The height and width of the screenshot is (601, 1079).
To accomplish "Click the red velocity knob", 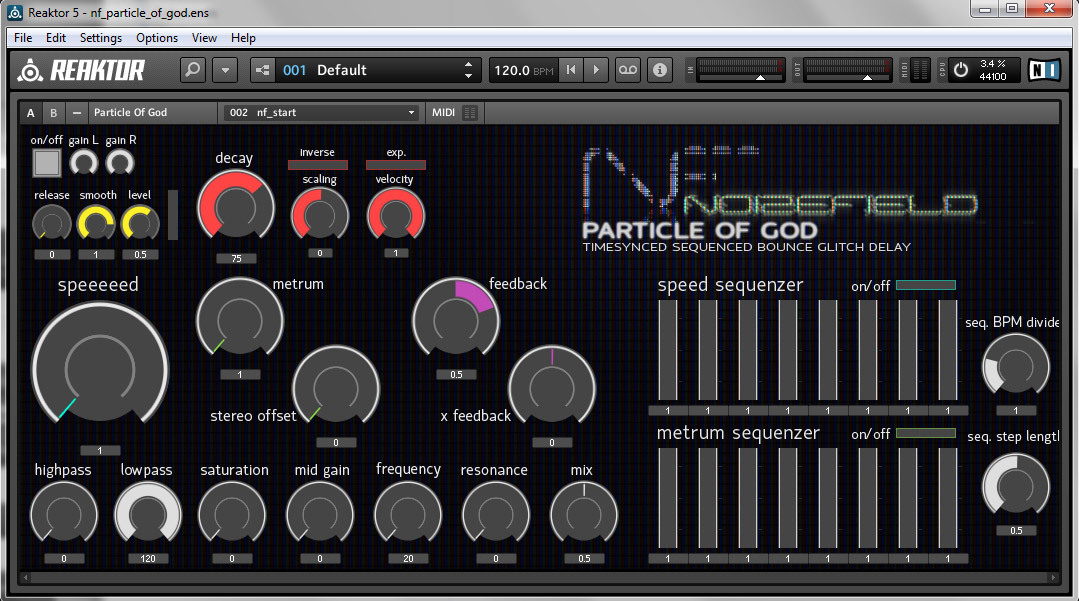I will pos(396,215).
